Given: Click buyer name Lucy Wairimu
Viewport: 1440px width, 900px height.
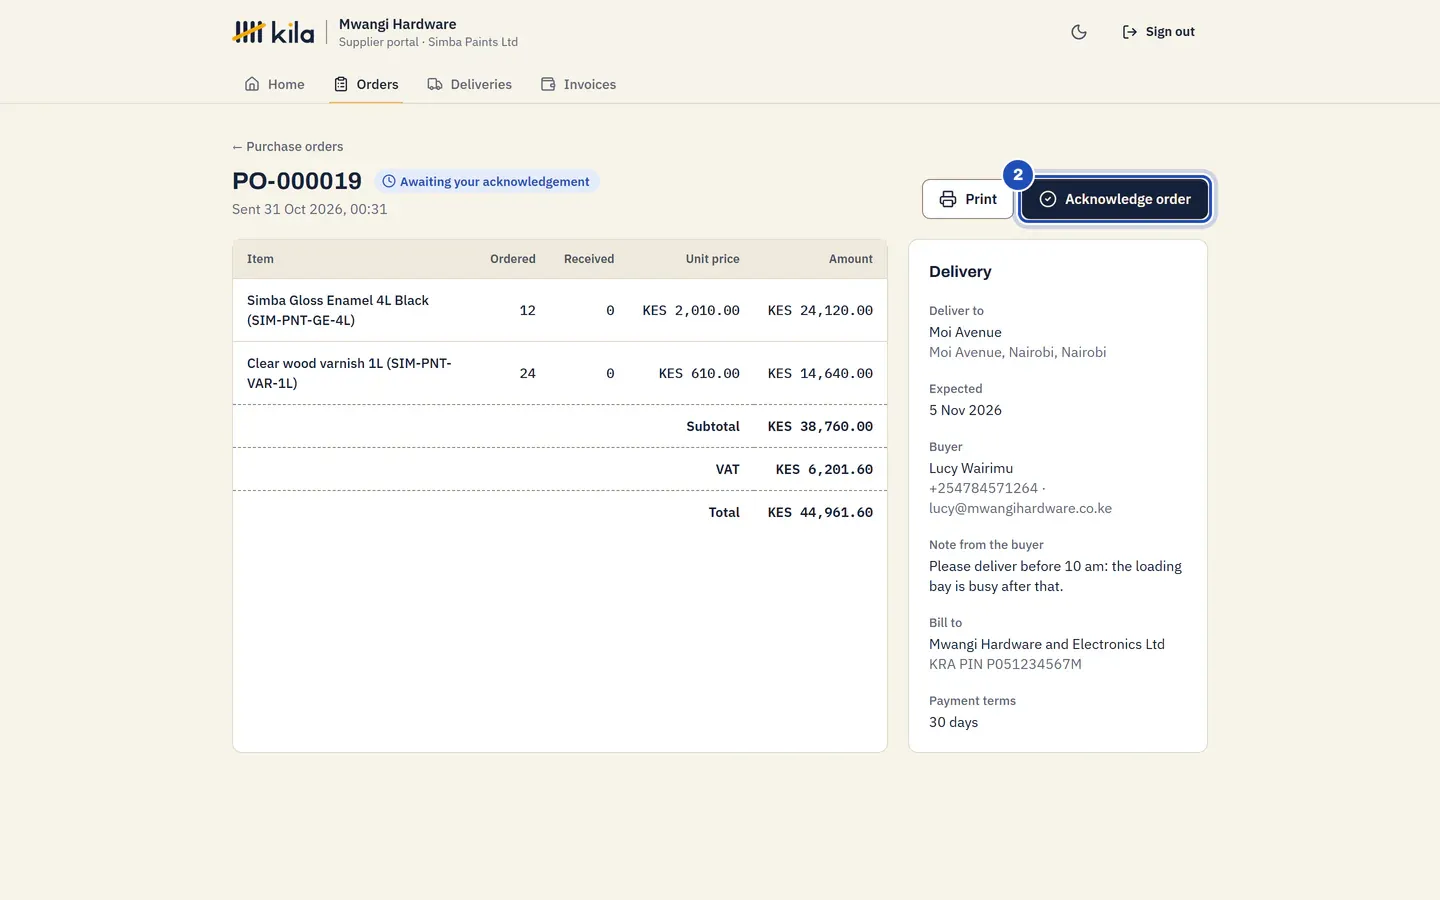Looking at the screenshot, I should coord(971,468).
